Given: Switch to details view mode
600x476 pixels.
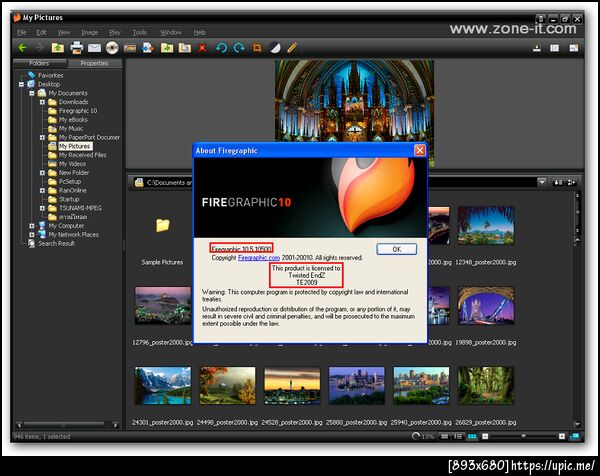Looking at the screenshot, I should 458,436.
